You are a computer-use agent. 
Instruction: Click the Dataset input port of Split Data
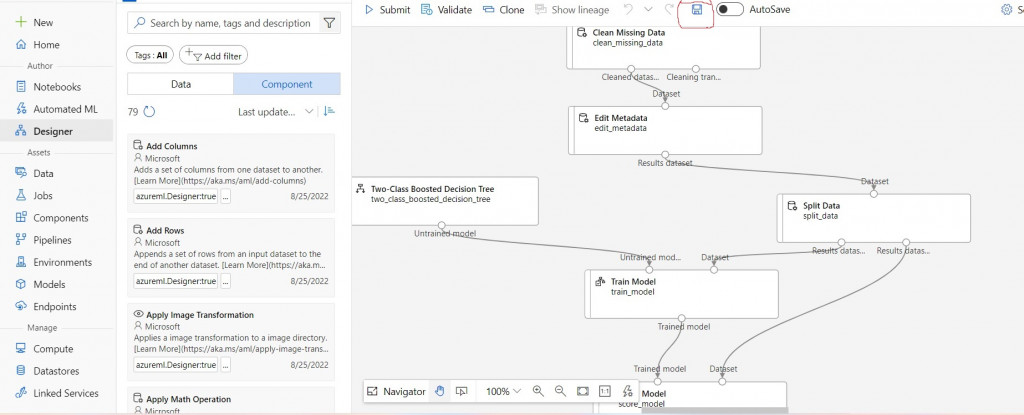(874, 193)
